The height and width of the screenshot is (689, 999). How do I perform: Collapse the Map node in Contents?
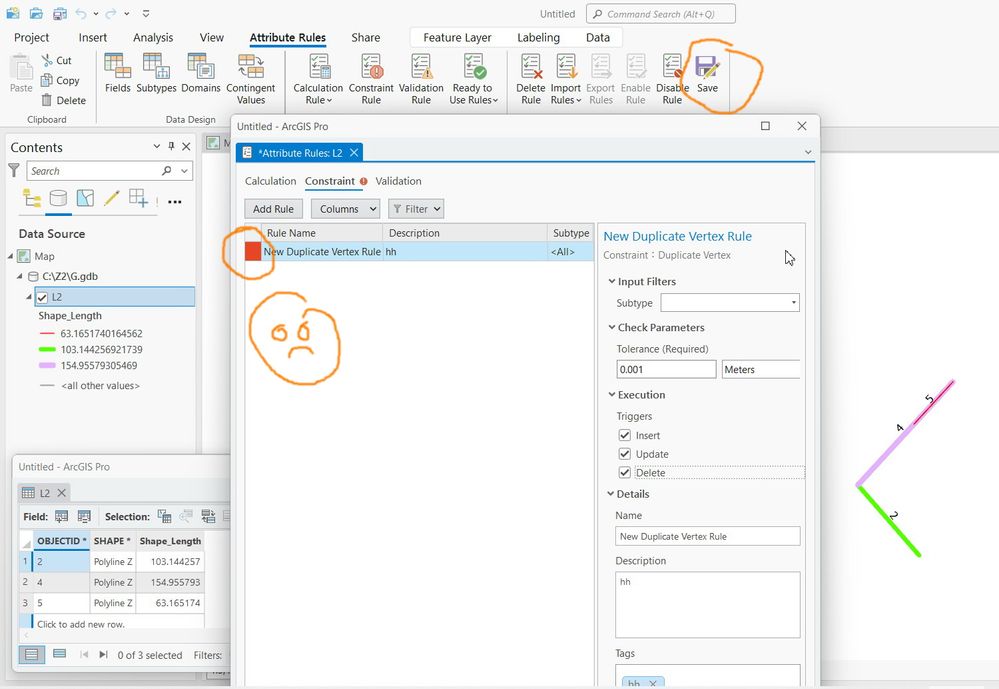[10, 256]
